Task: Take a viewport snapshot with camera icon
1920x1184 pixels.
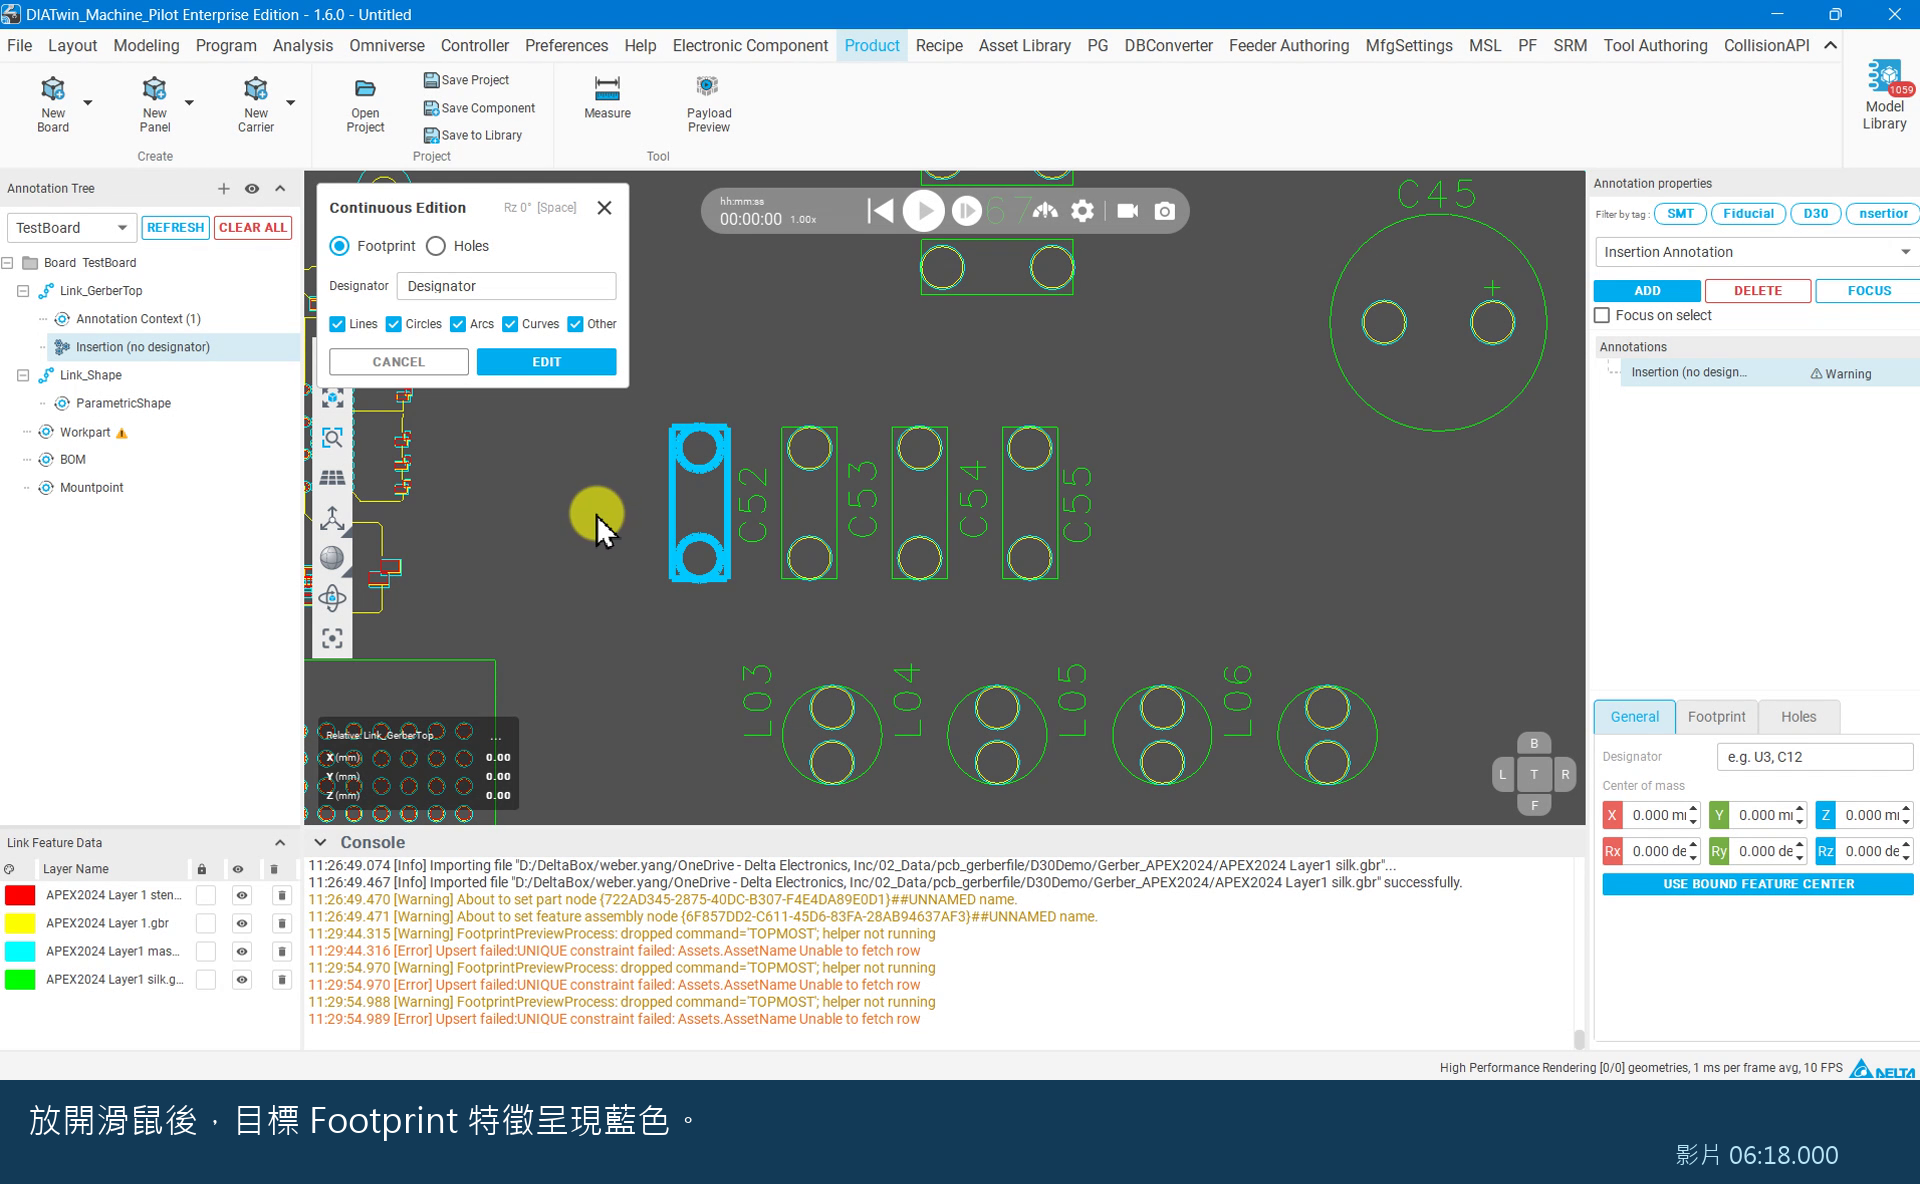Action: pos(1165,211)
